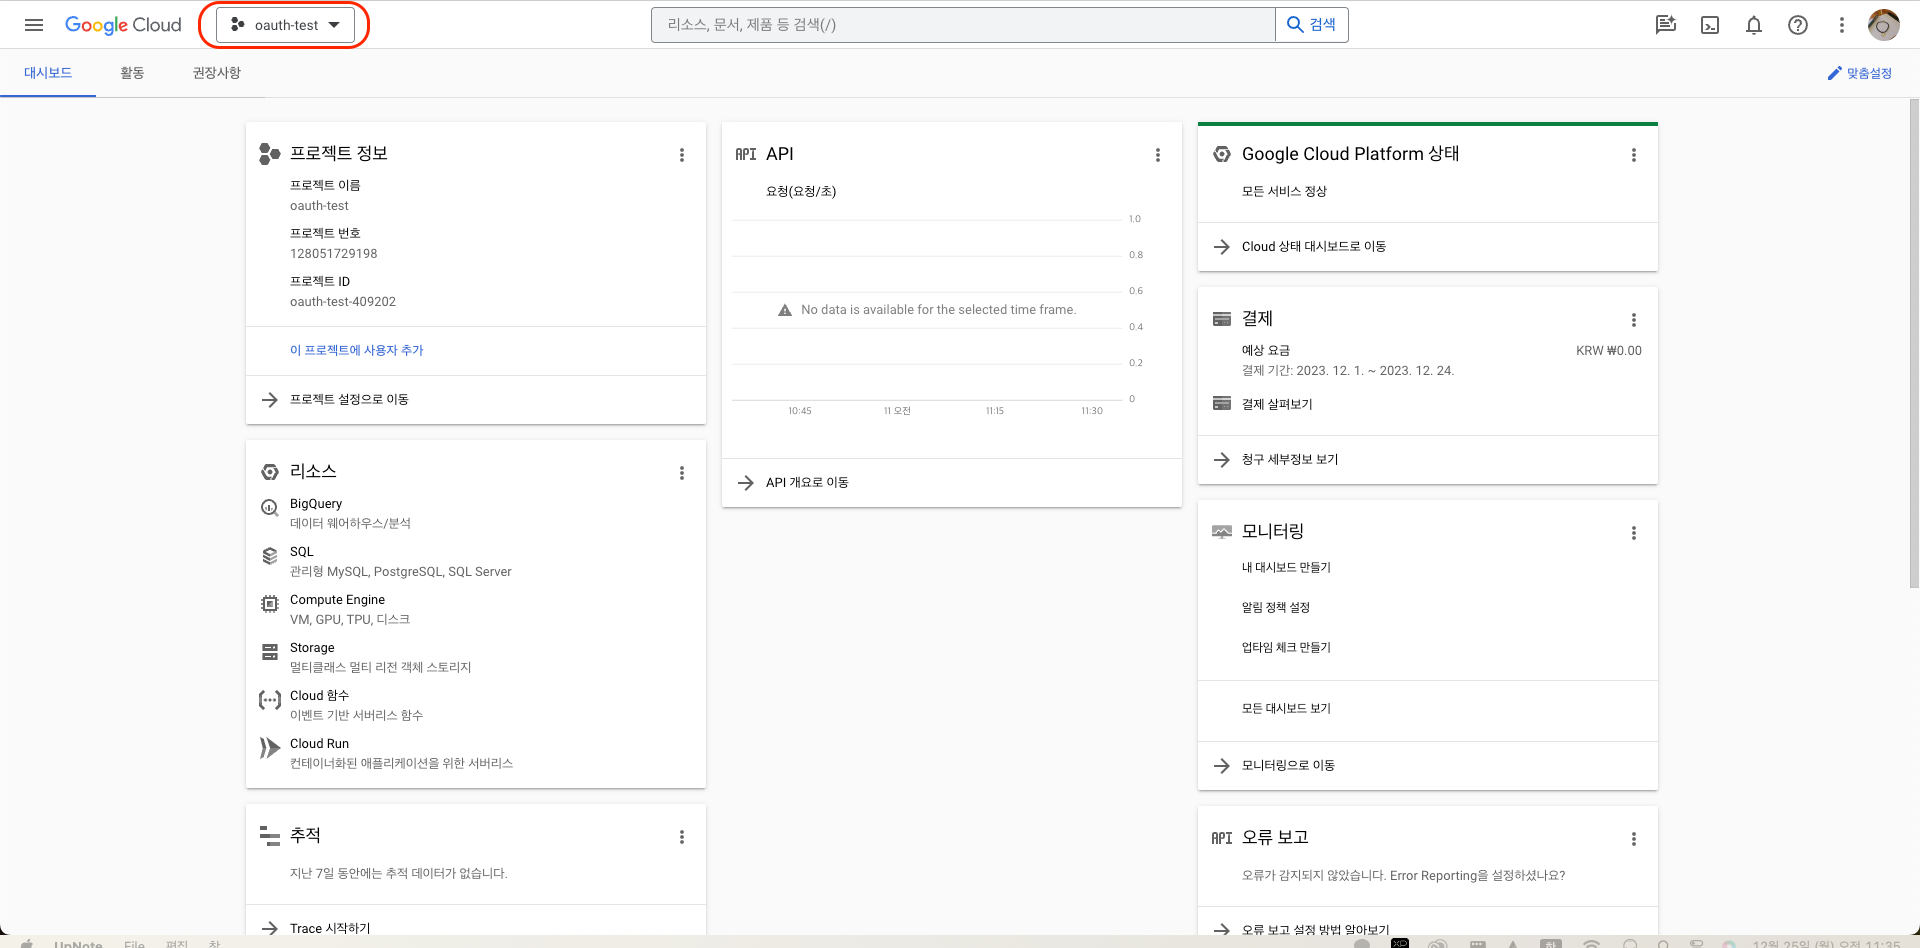This screenshot has width=1920, height=948.
Task: Switch to the 대시보드 tab
Action: click(x=48, y=73)
